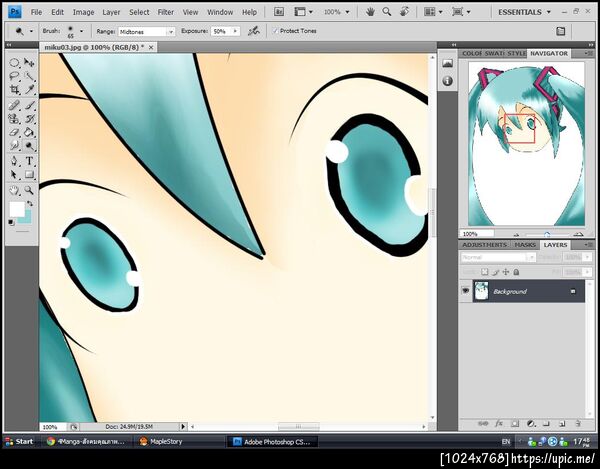Open the ESSENTIALS workspace dropdown
This screenshot has width=600, height=469.
(x=525, y=12)
